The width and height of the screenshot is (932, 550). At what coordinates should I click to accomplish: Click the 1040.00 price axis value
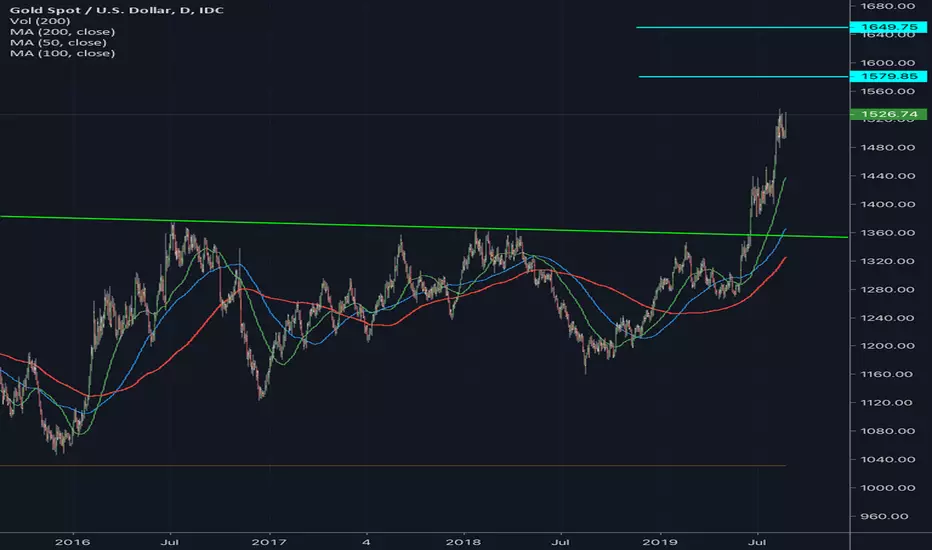click(888, 459)
